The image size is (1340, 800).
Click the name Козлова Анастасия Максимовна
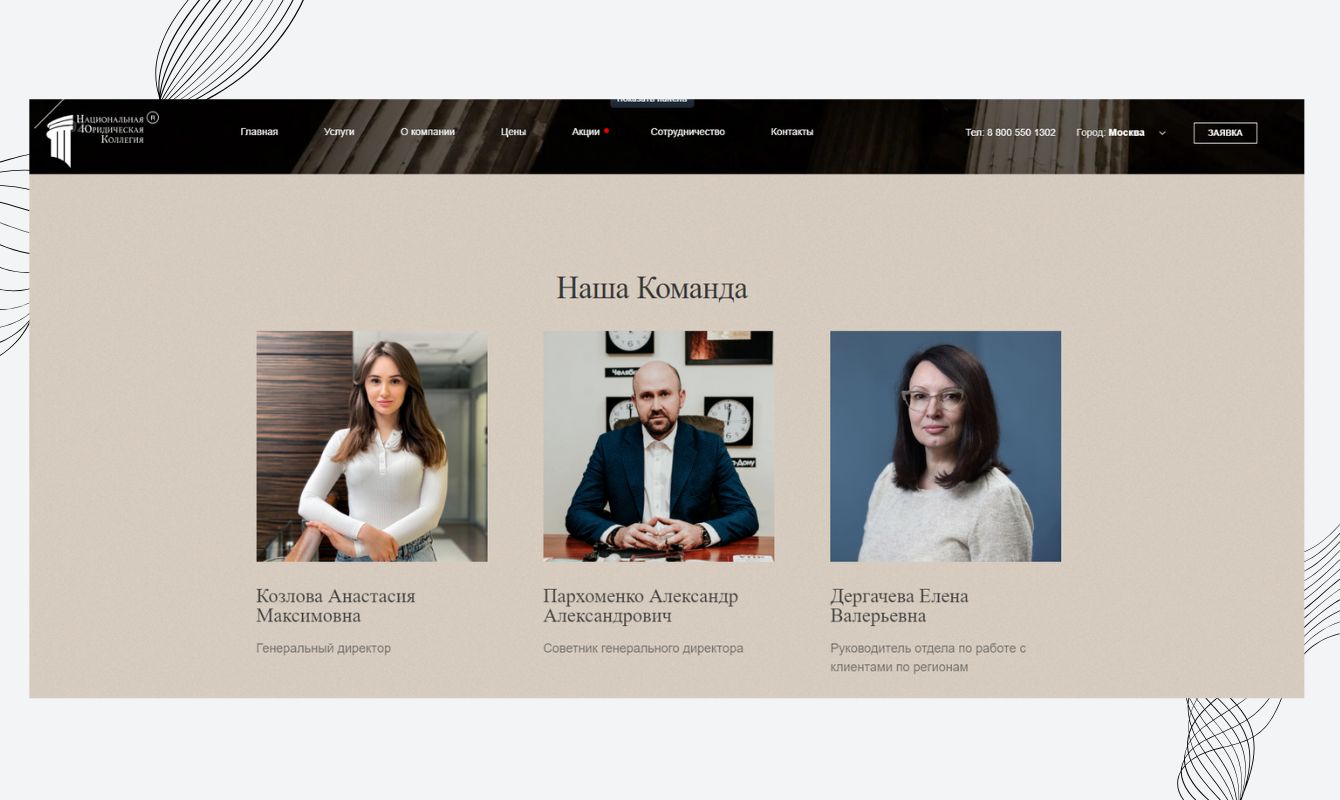tap(335, 606)
